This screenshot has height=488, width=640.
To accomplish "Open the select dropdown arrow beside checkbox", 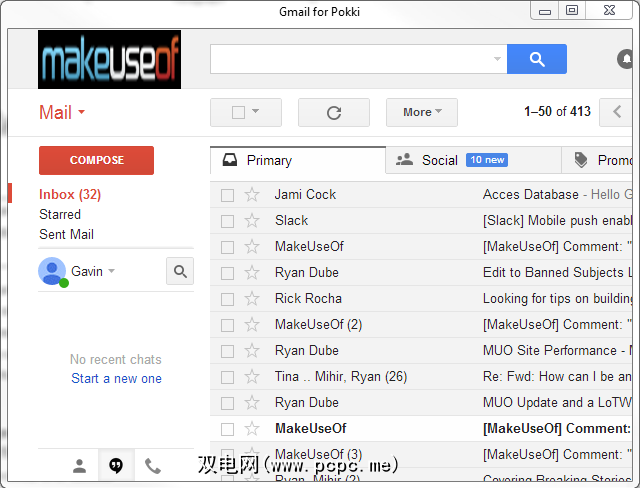I will pos(256,111).
